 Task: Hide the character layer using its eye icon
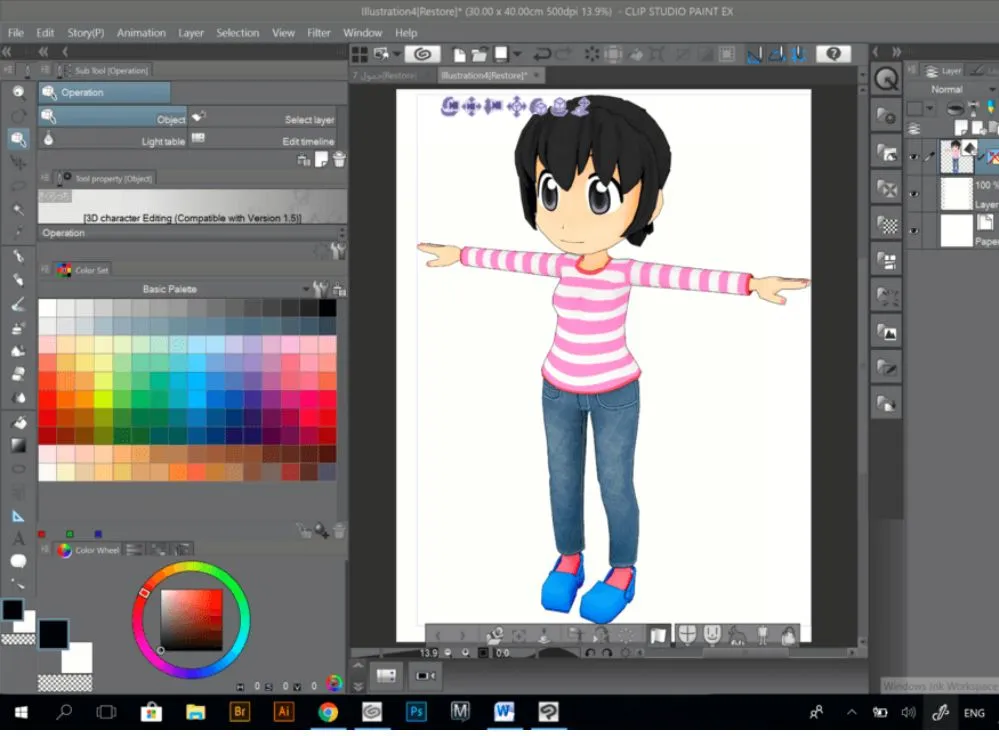tap(914, 156)
